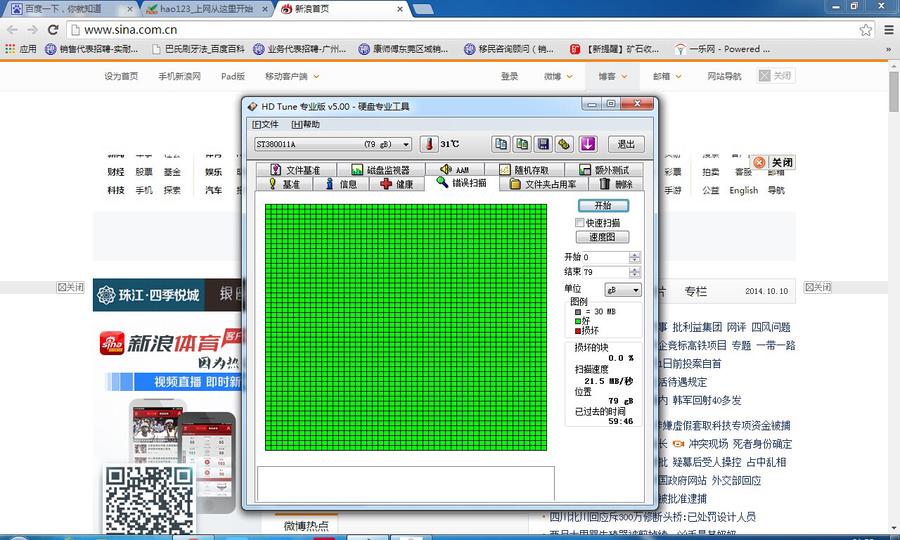Image resolution: width=900 pixels, height=540 pixels.
Task: Open the 应用 apps shortcut
Action: [x=21, y=49]
